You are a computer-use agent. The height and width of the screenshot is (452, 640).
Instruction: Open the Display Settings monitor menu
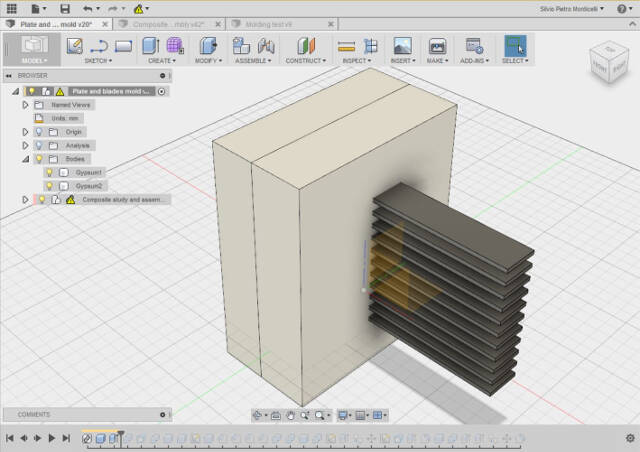coord(343,416)
